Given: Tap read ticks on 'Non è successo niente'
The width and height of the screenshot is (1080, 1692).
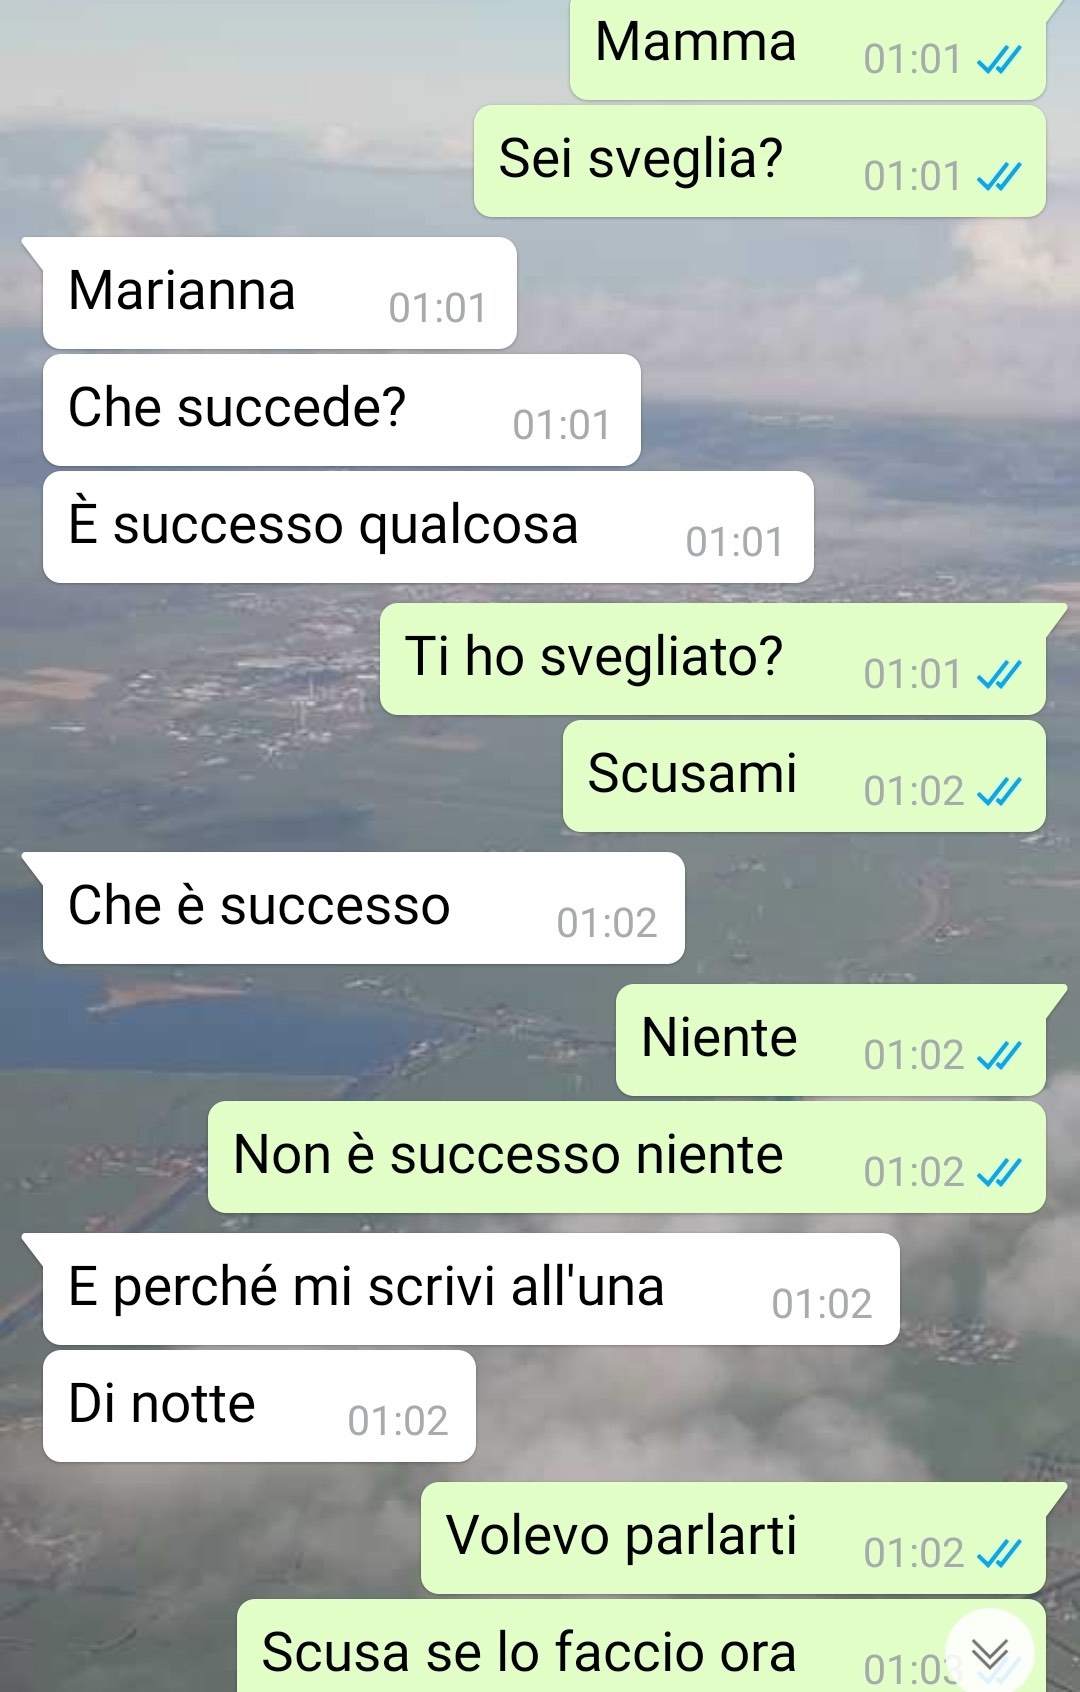Looking at the screenshot, I should click(999, 1173).
